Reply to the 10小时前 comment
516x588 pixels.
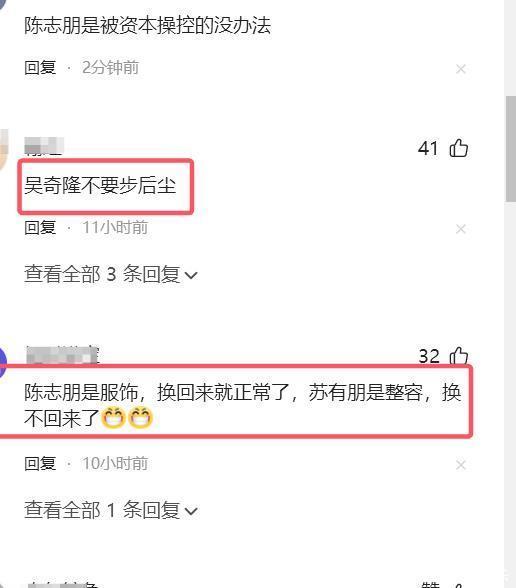click(x=40, y=464)
